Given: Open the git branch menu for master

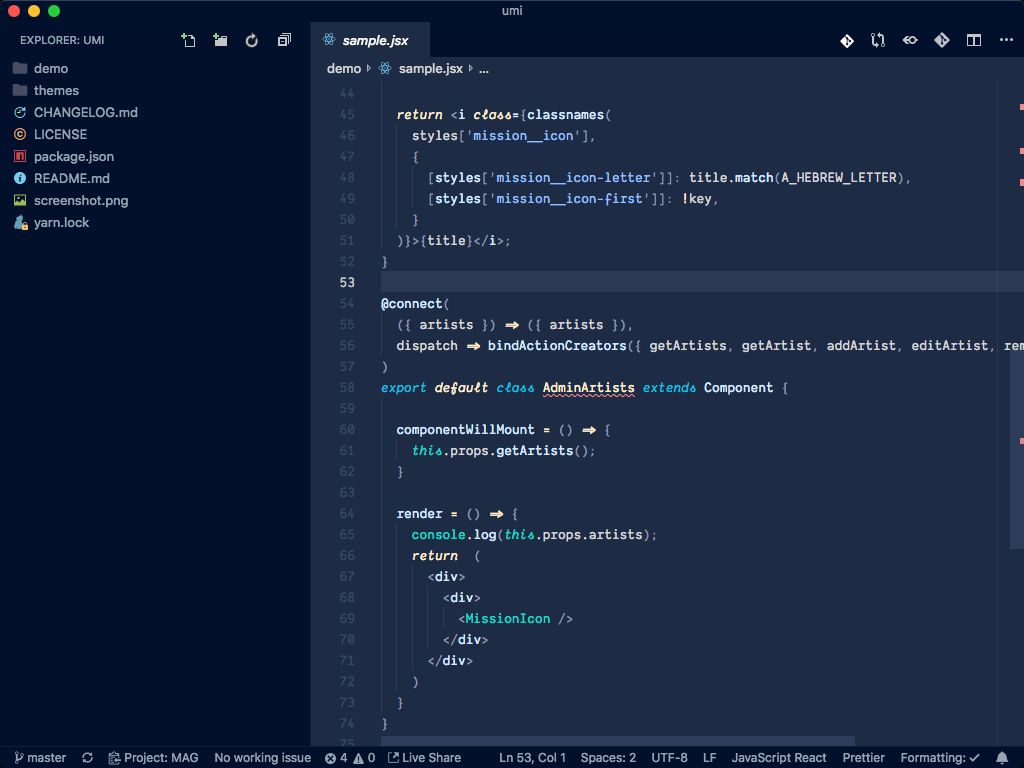Looking at the screenshot, I should [39, 757].
